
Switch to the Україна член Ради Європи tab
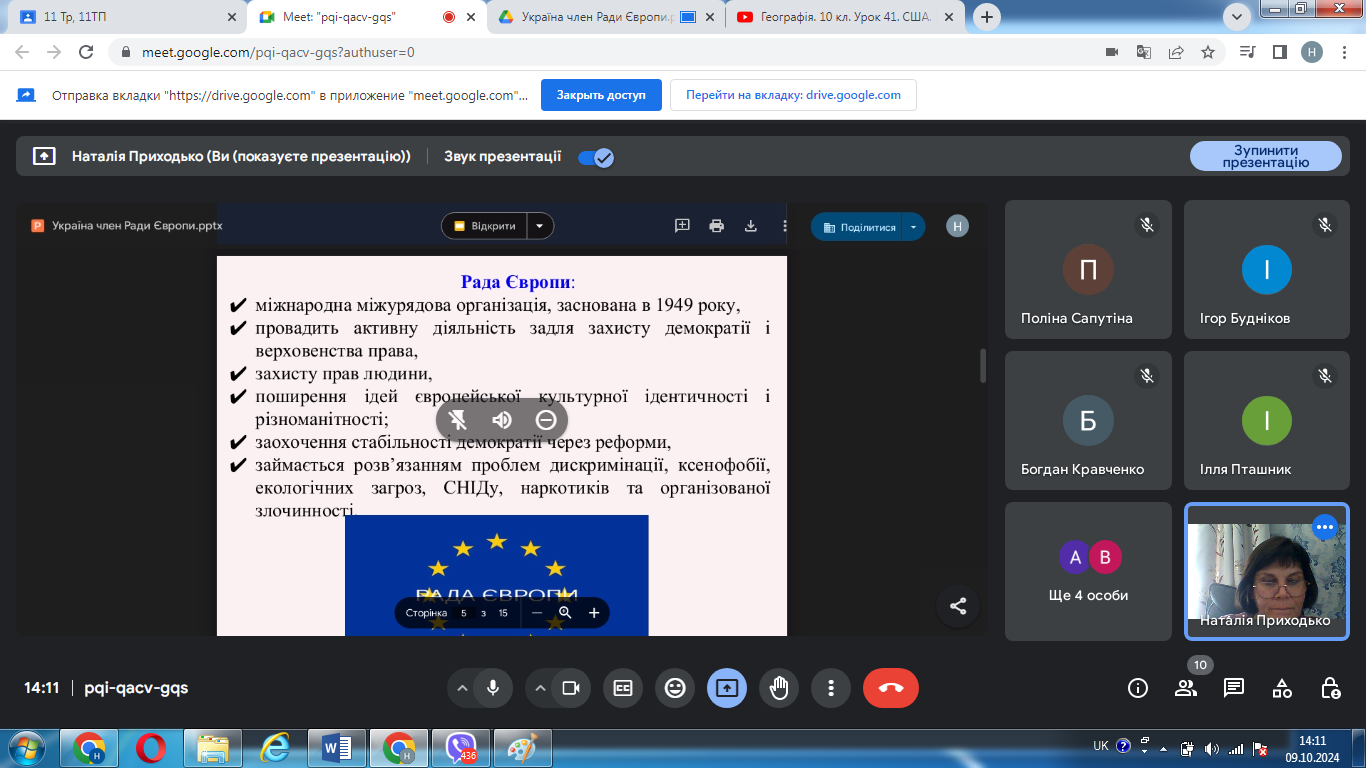point(600,17)
